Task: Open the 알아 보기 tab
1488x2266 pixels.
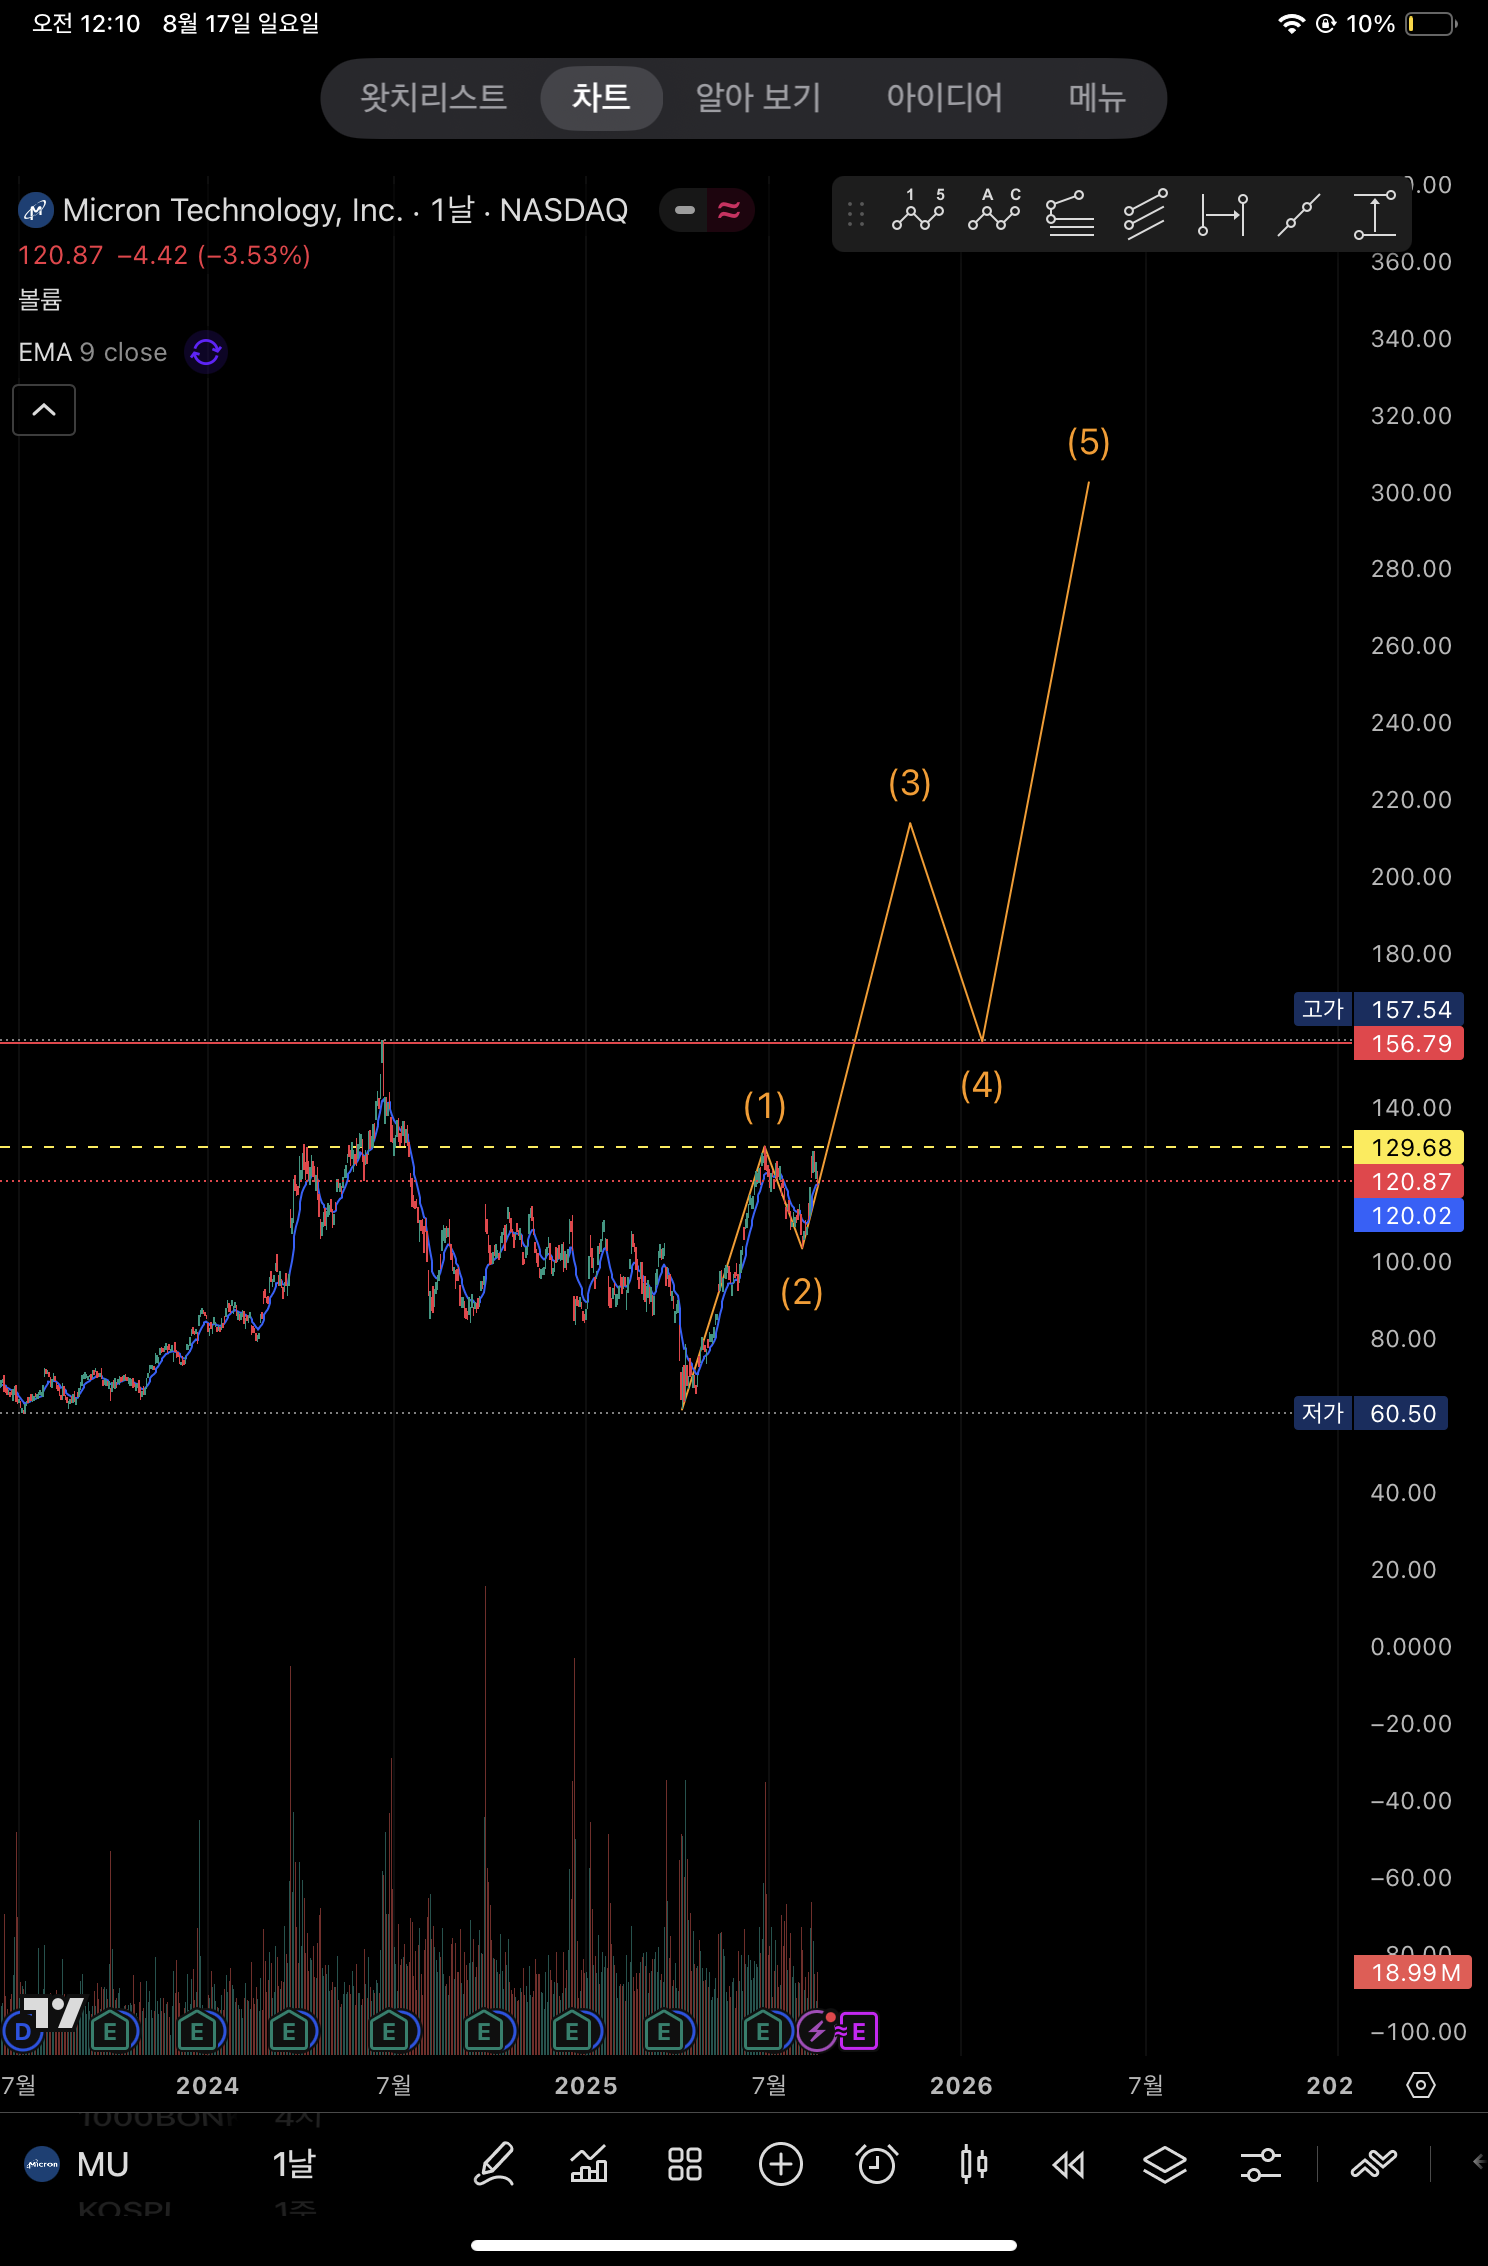Action: 758,97
